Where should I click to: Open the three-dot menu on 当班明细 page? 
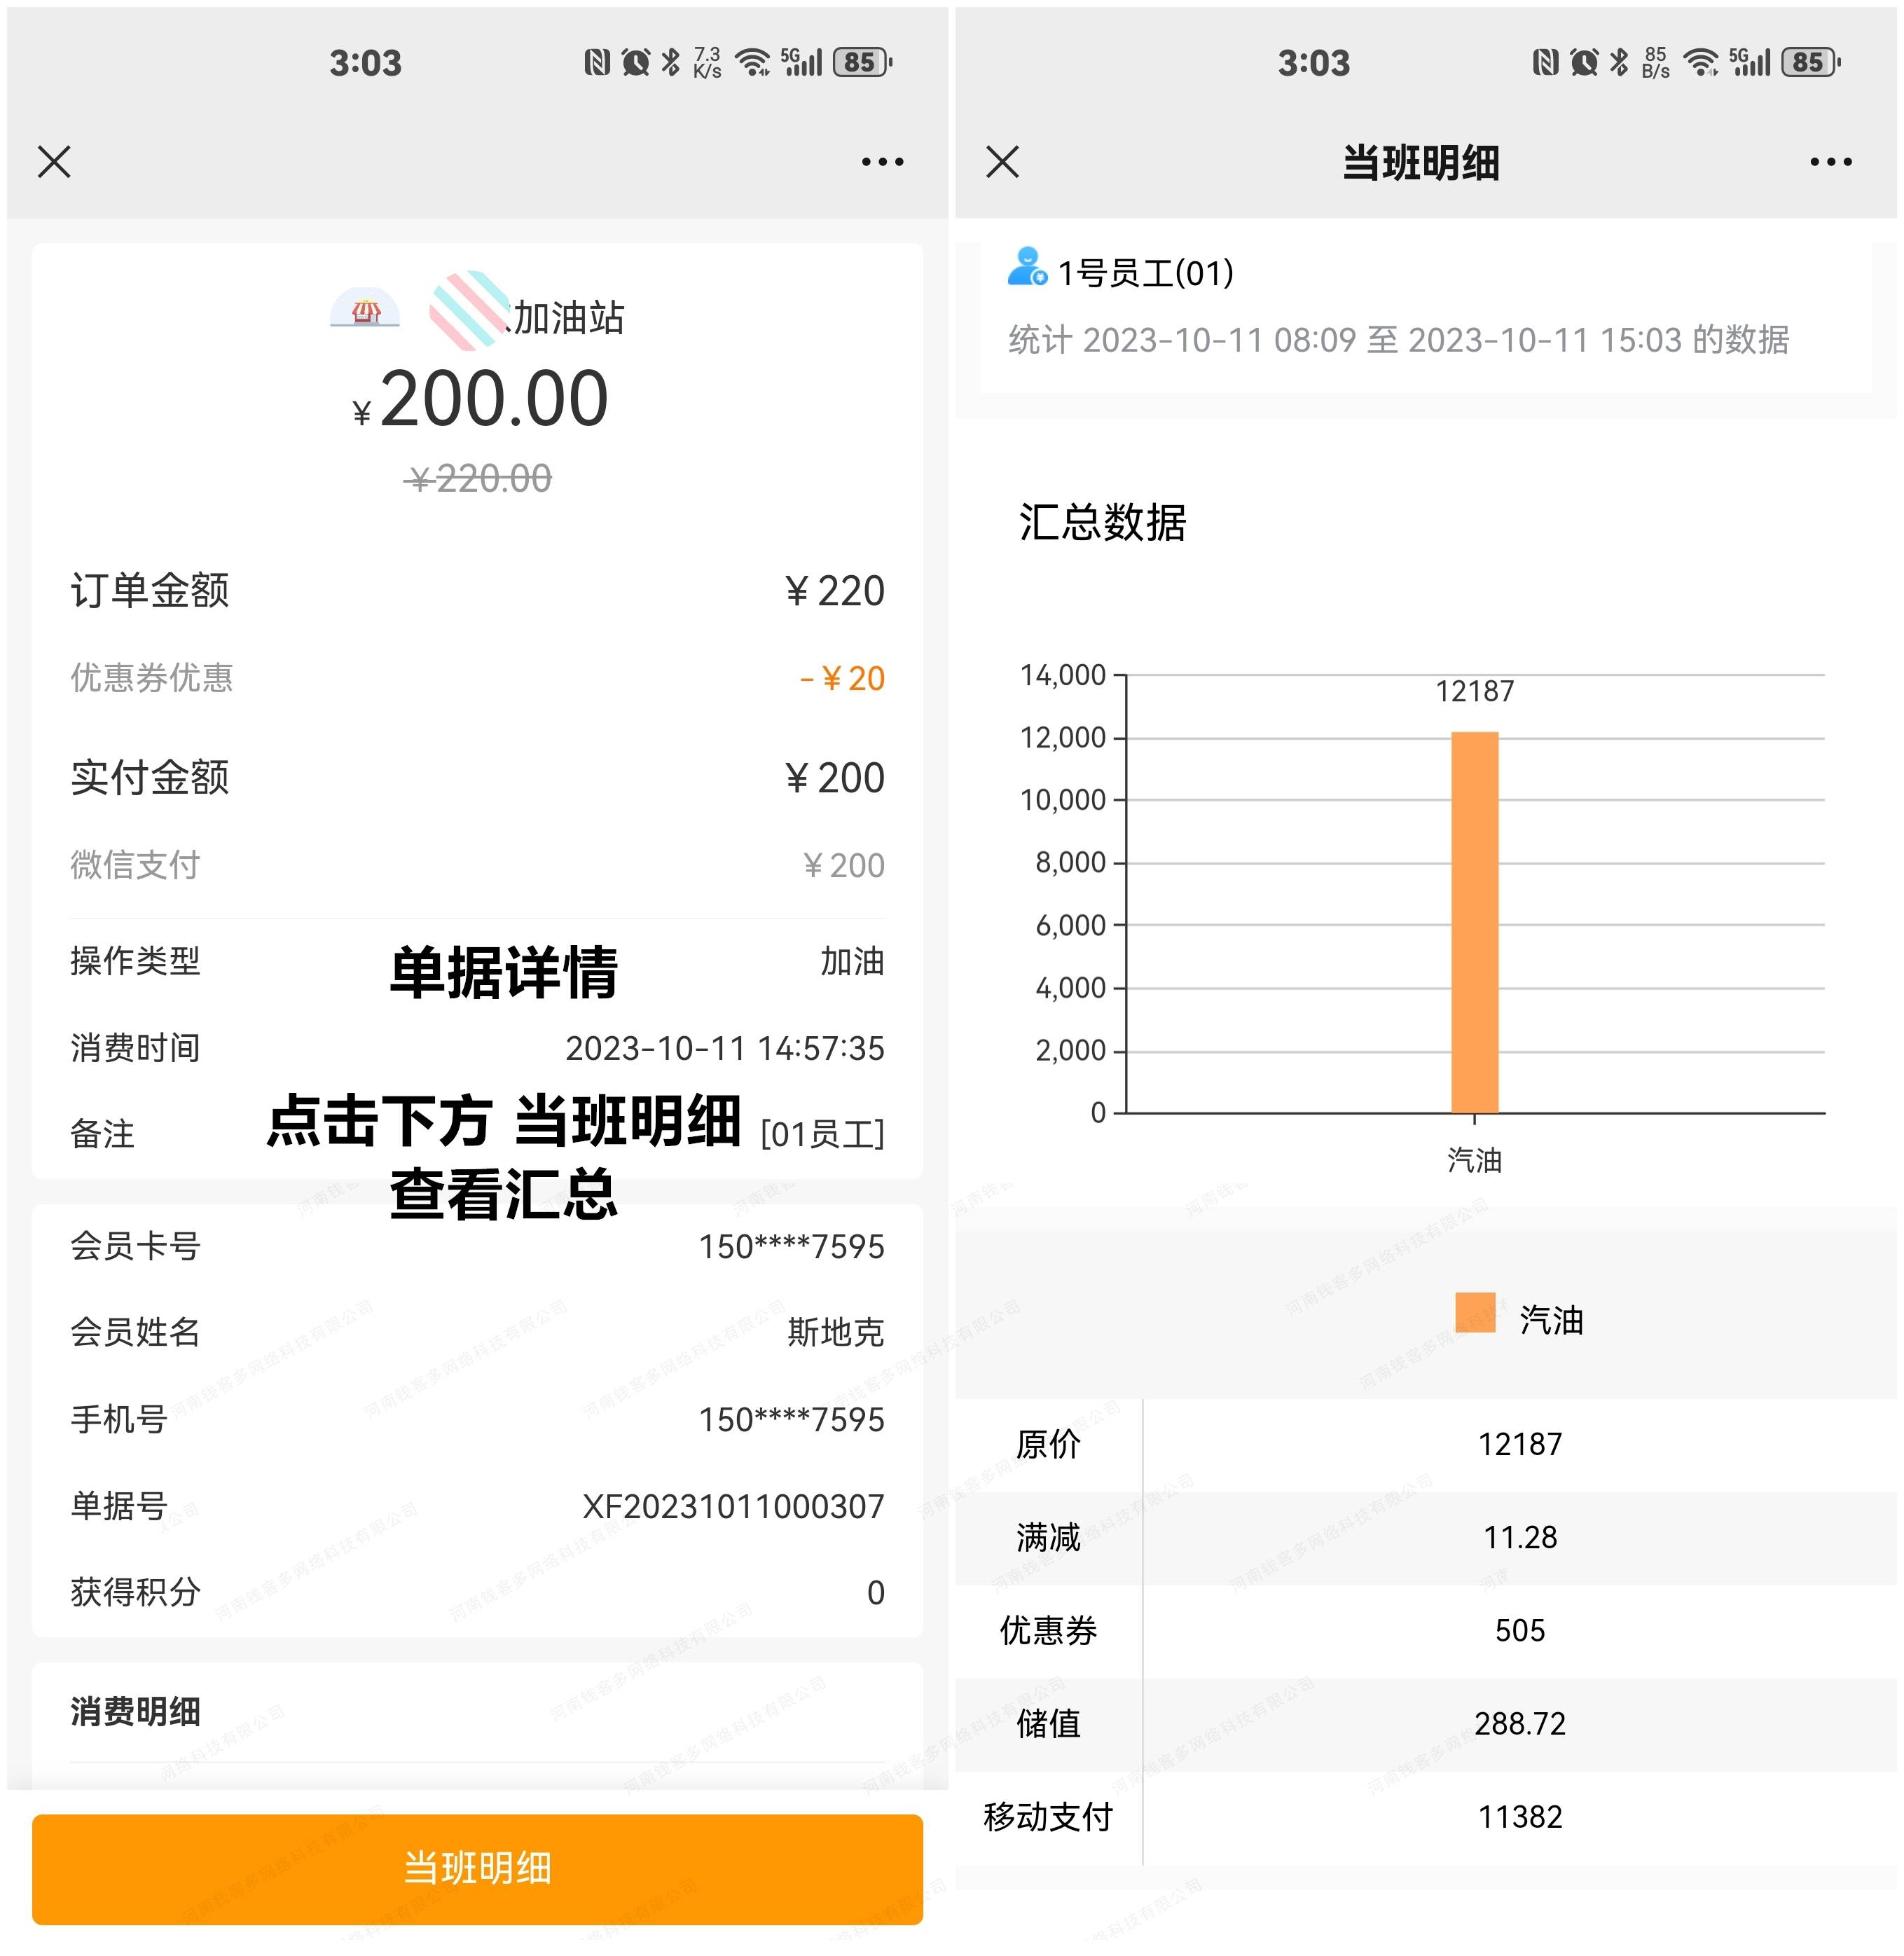1830,162
